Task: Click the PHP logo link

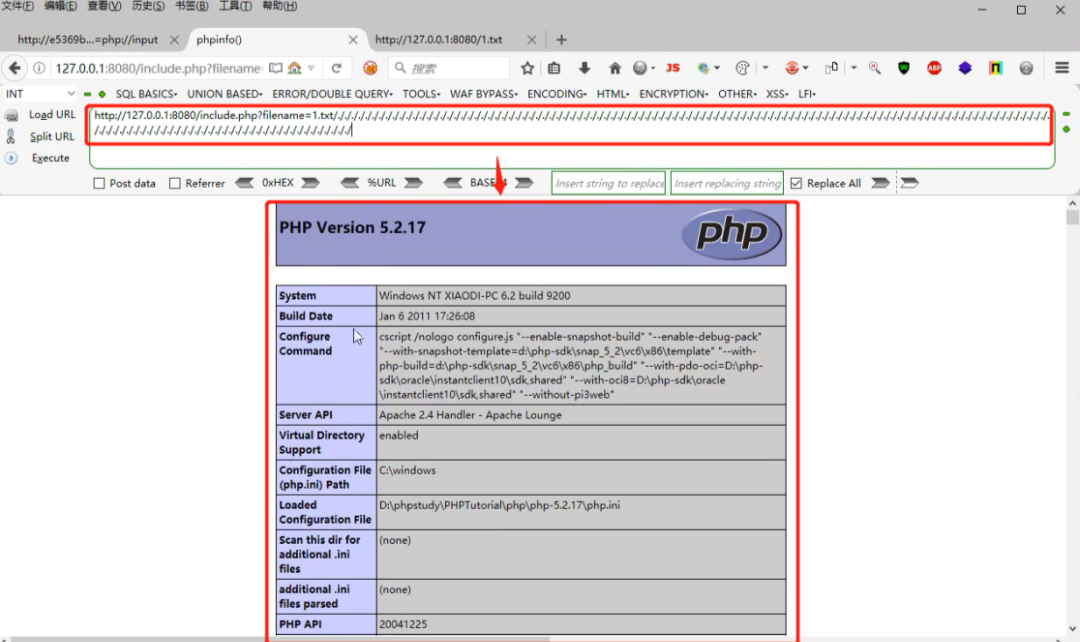Action: [x=731, y=234]
